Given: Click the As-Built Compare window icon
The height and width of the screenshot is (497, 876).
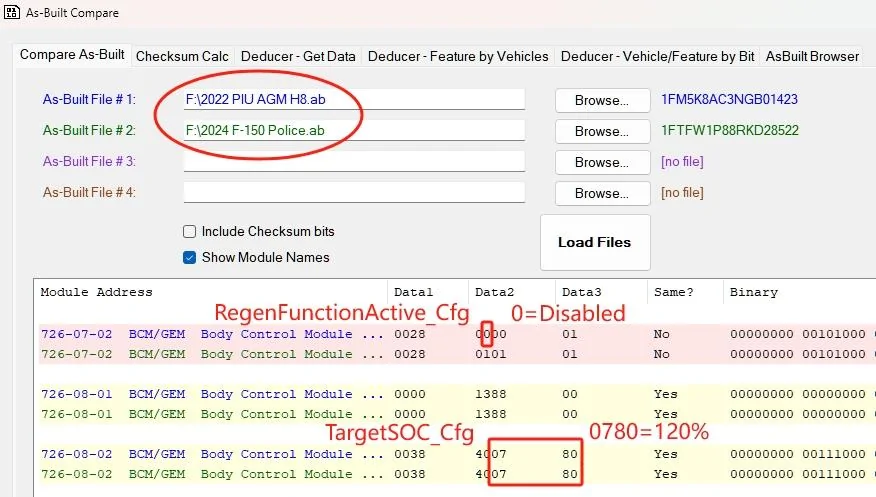Looking at the screenshot, I should point(11,12).
